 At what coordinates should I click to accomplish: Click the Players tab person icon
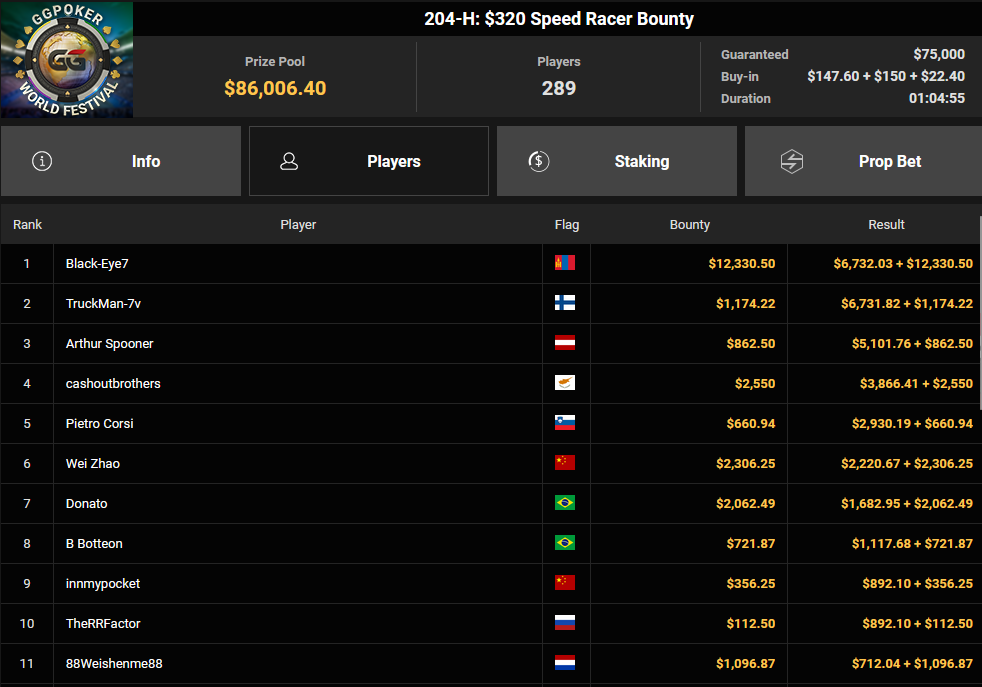click(x=289, y=161)
